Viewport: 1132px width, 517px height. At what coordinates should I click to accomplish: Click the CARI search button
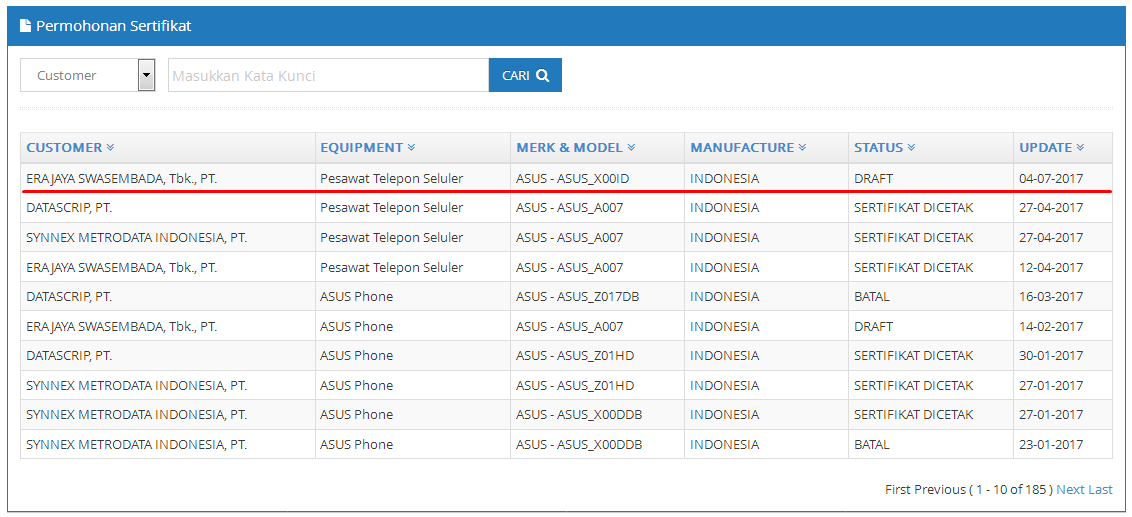525,75
